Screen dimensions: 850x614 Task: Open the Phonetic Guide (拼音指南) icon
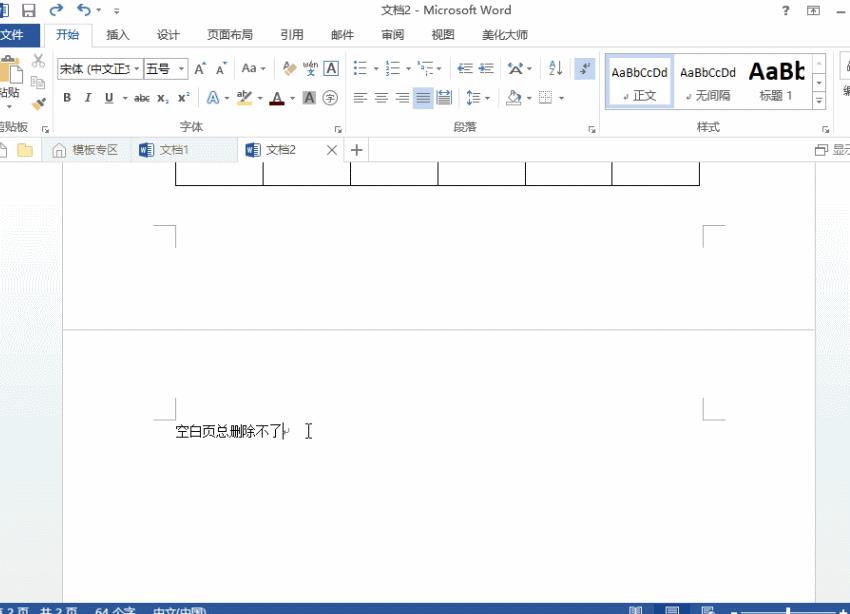tap(311, 70)
